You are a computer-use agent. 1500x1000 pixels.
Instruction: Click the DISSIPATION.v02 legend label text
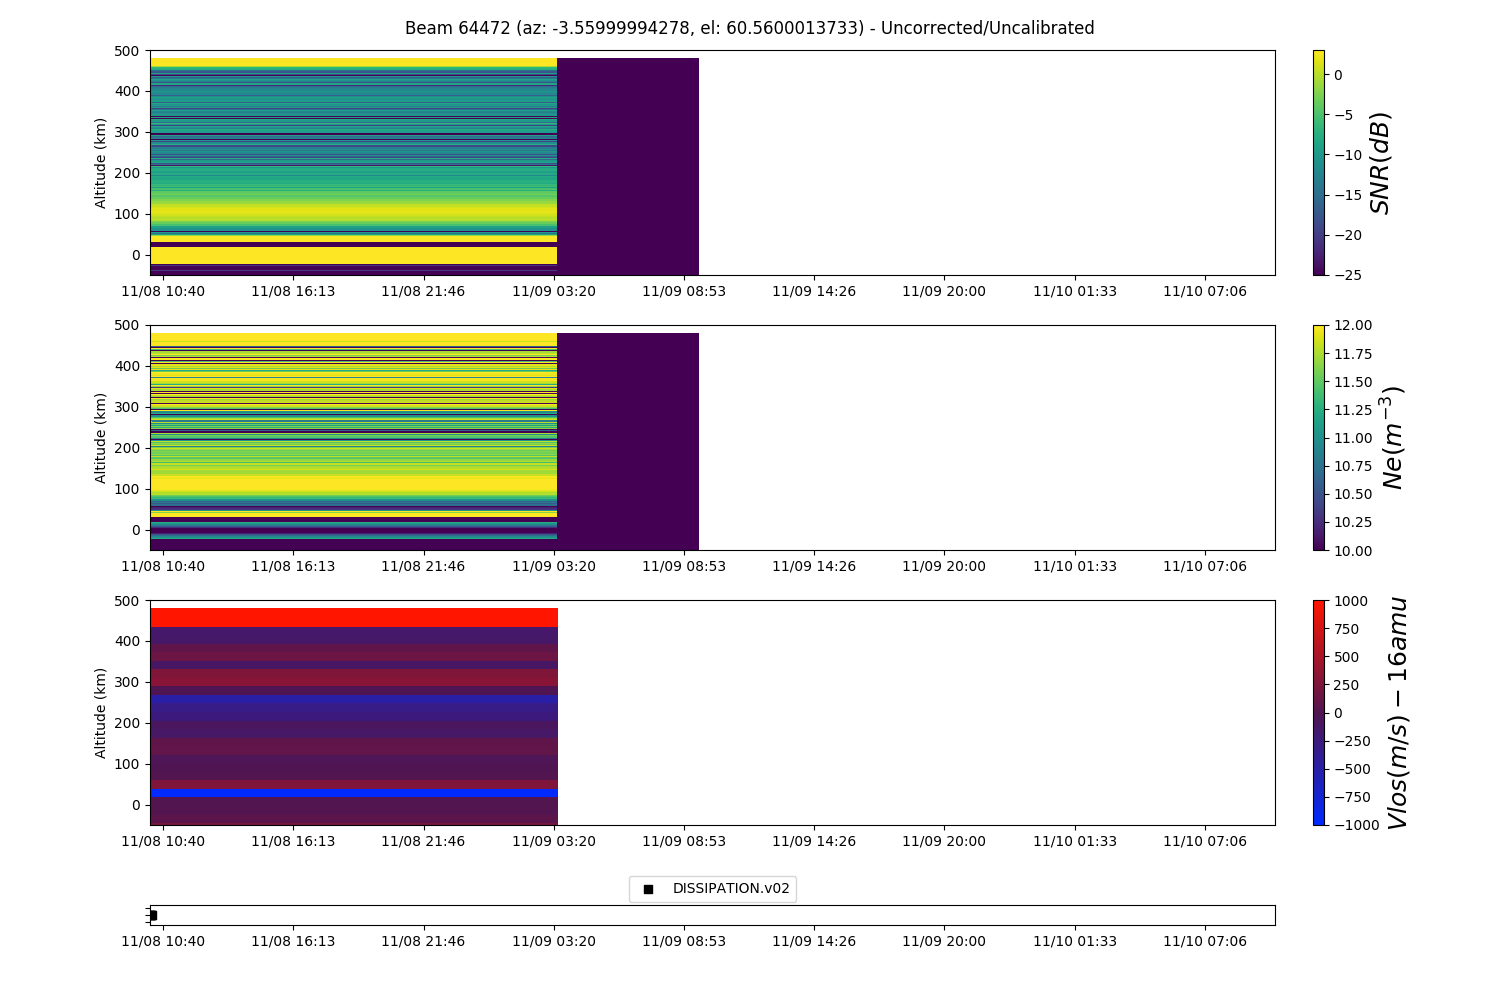click(730, 889)
